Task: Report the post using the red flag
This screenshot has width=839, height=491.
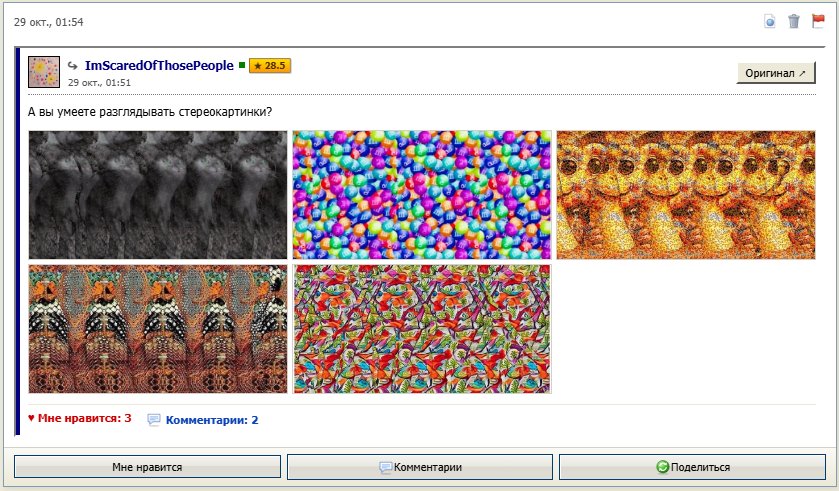Action: point(818,21)
